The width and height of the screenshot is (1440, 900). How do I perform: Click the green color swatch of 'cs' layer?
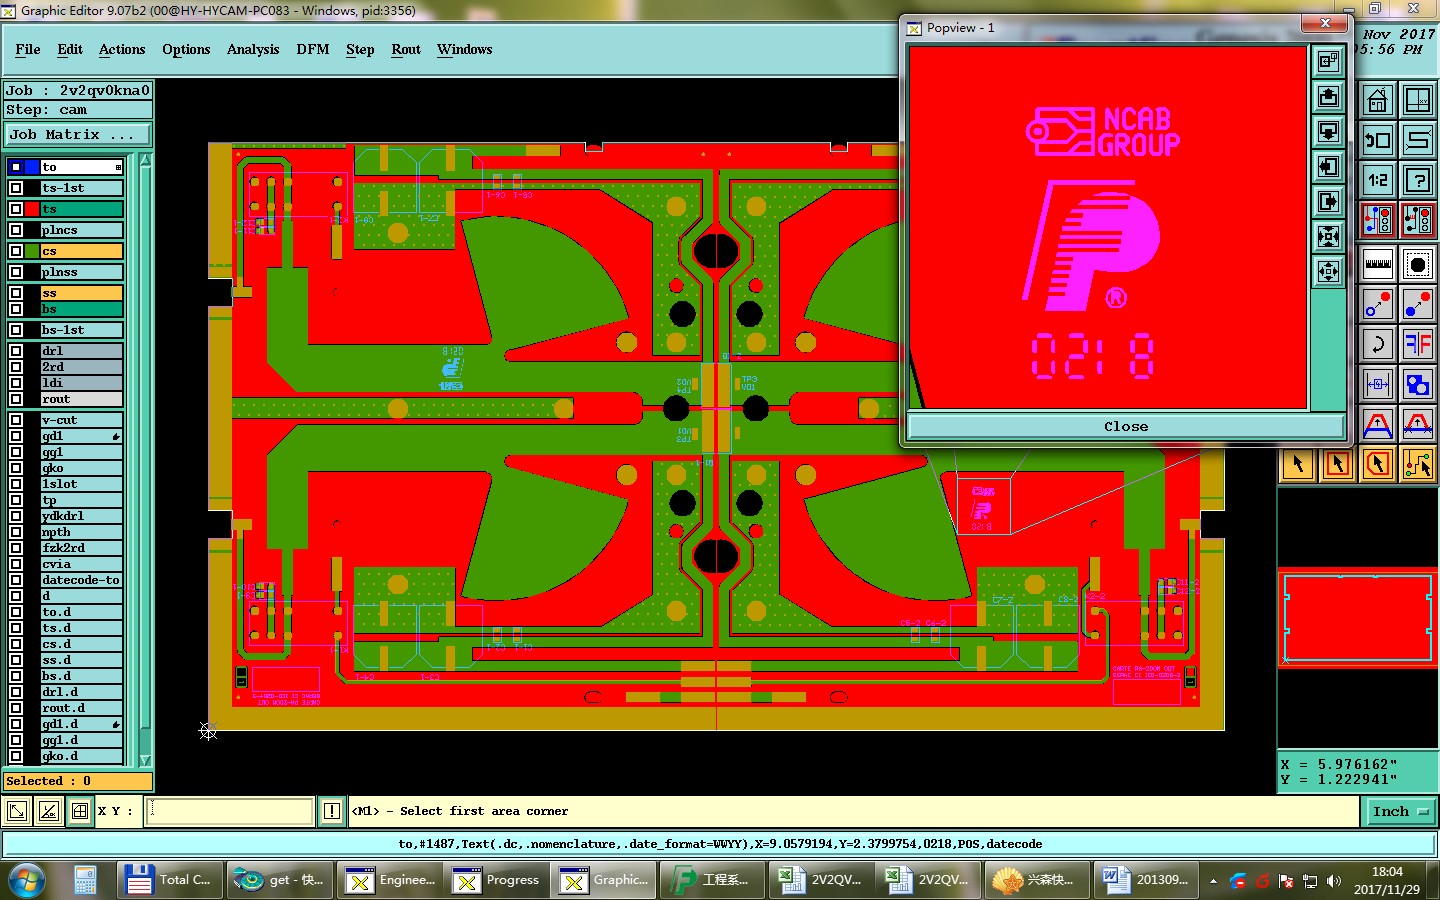pos(32,251)
